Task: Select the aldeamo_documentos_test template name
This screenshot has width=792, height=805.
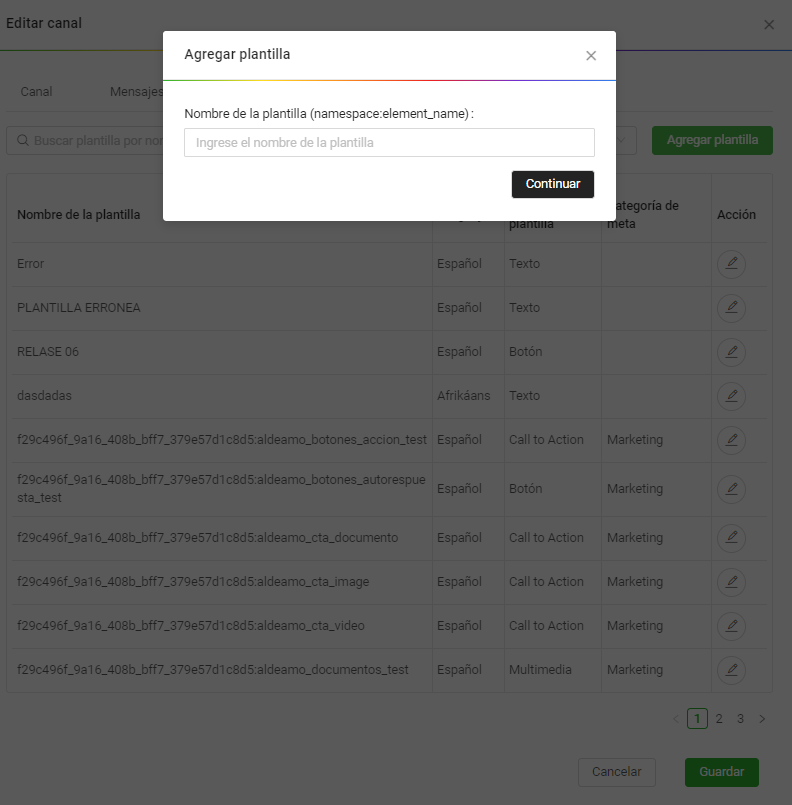Action: (x=213, y=670)
